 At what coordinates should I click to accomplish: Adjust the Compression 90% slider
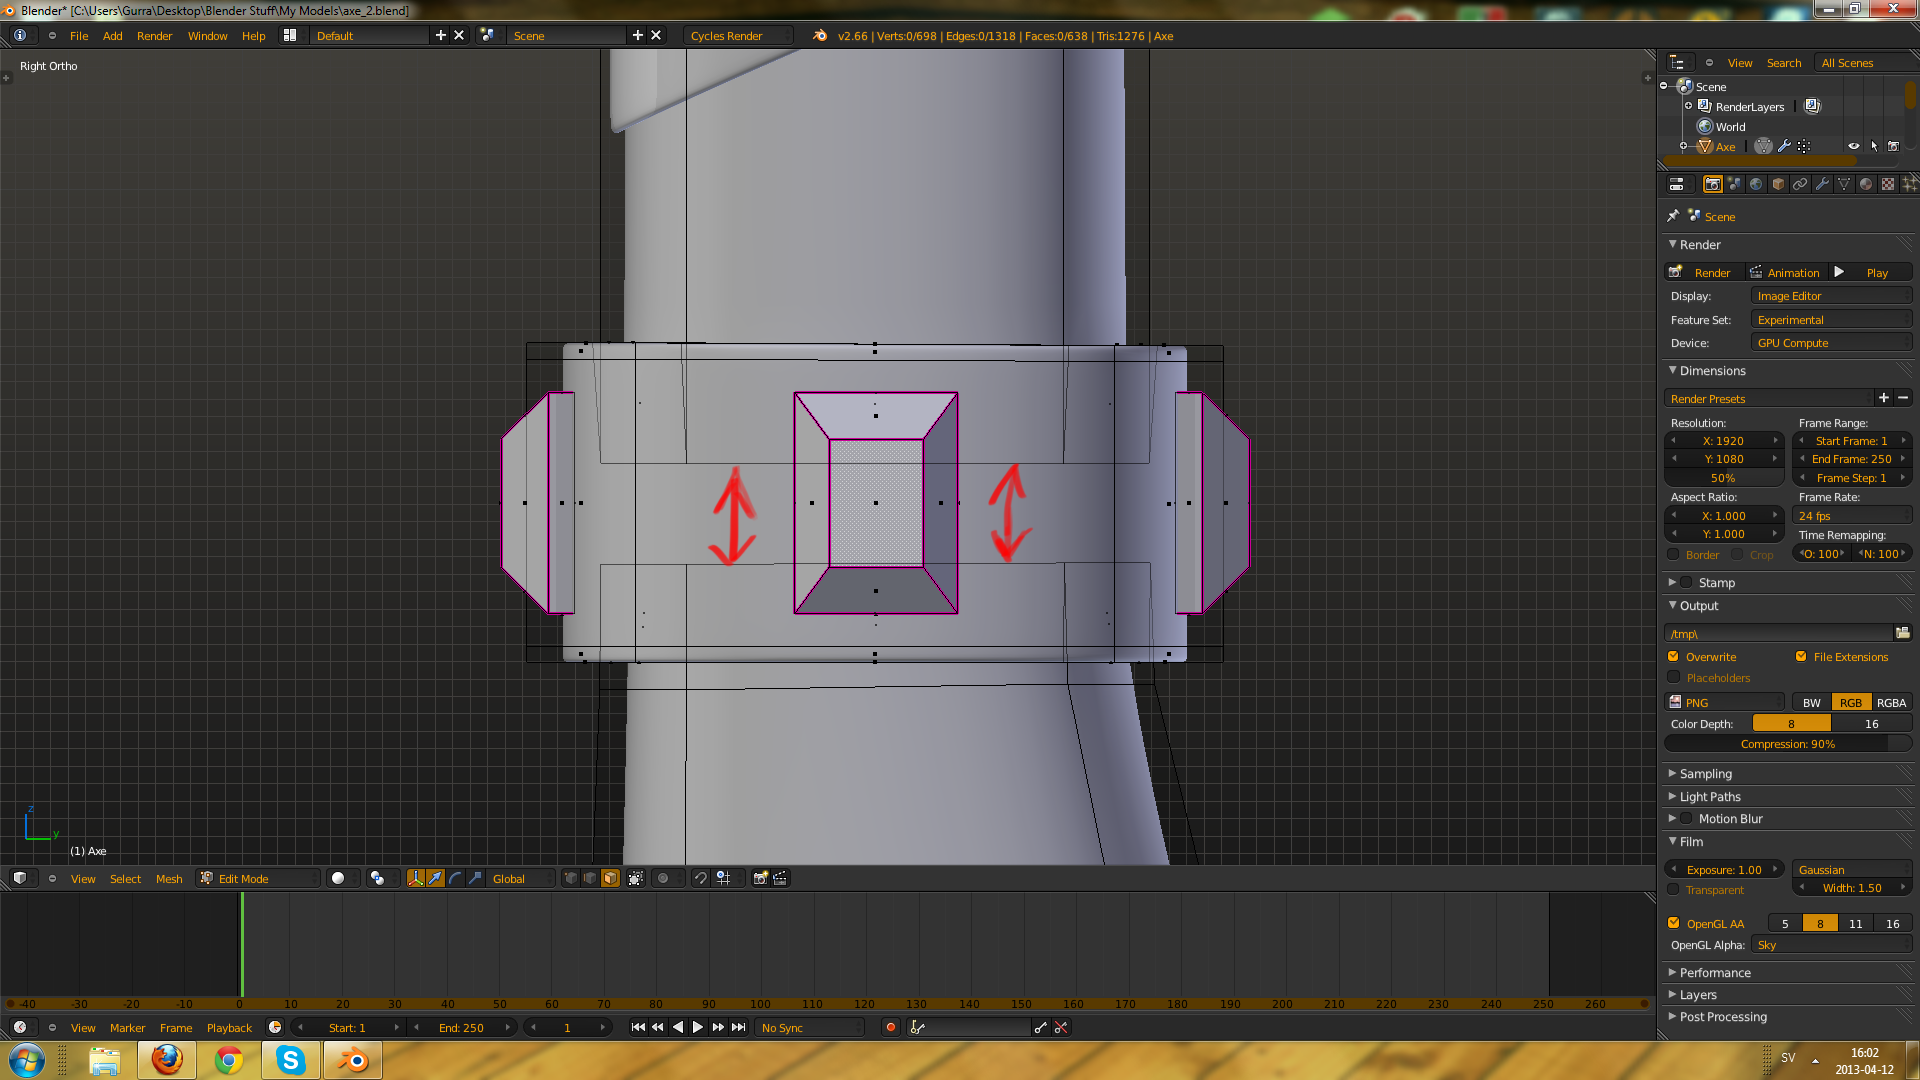pyautogui.click(x=1788, y=743)
